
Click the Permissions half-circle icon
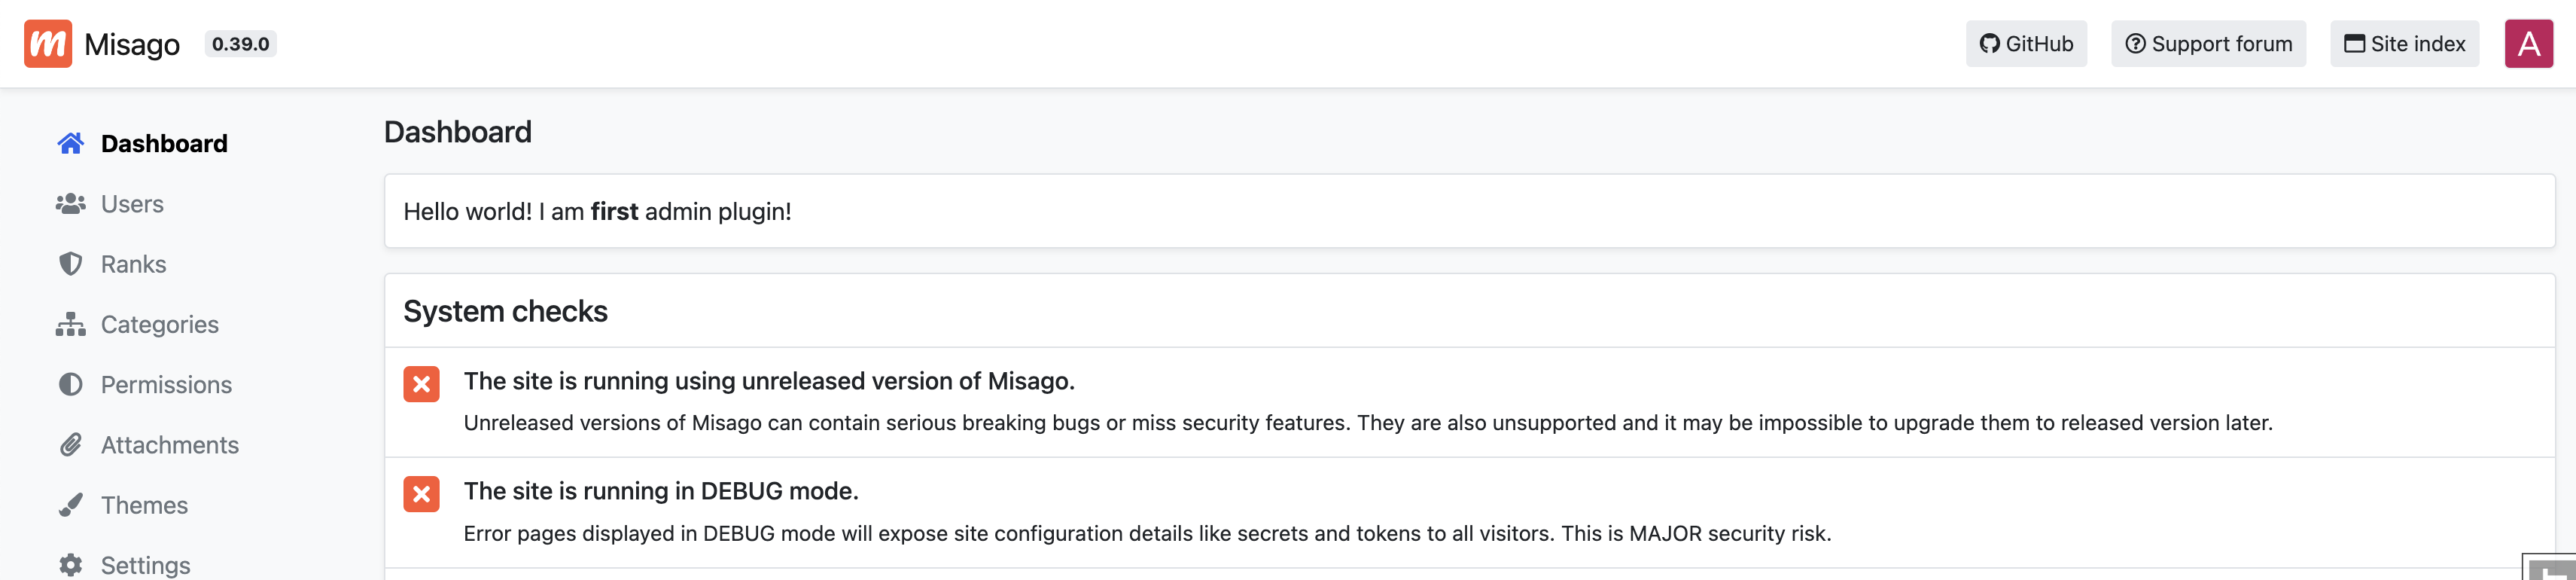(70, 385)
